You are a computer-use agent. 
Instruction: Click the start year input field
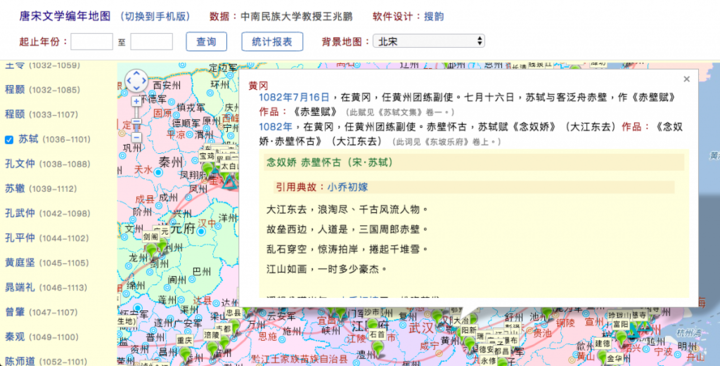92,41
